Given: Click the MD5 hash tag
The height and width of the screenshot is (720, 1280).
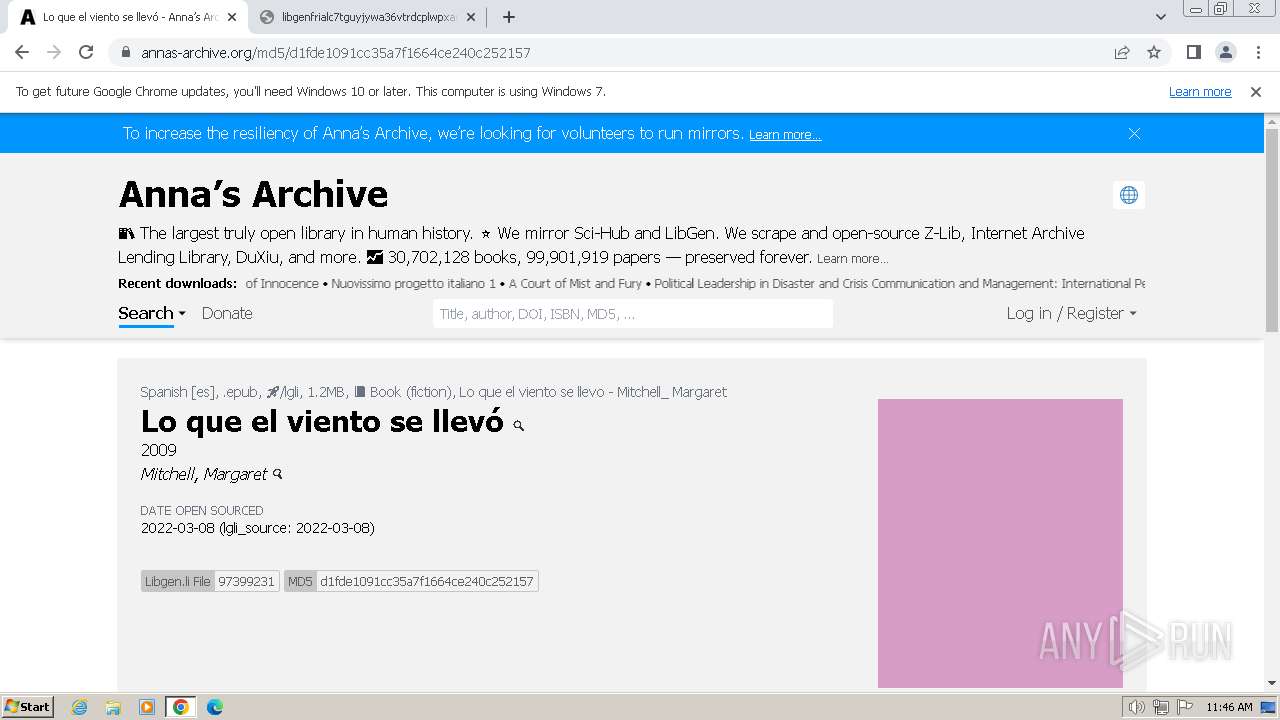Looking at the screenshot, I should (411, 581).
